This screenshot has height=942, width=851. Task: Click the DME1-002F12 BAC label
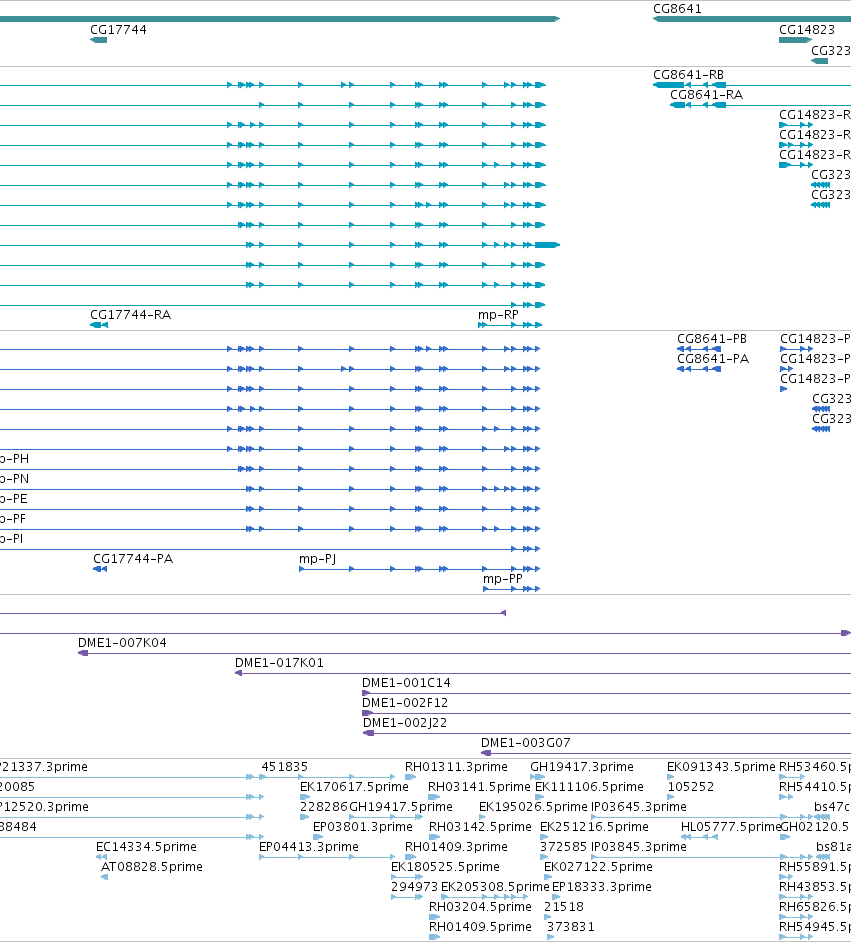[x=405, y=702]
